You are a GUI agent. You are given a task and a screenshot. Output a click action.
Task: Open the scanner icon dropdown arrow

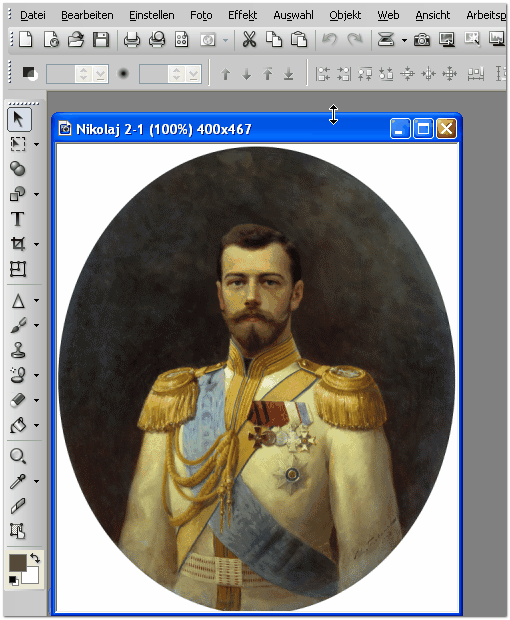(x=404, y=40)
